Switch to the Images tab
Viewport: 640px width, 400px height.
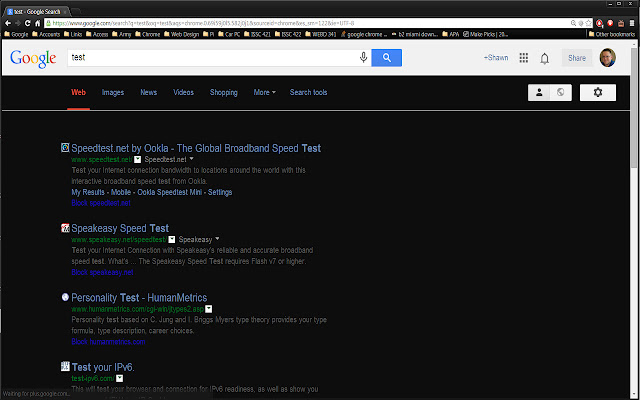[x=113, y=92]
